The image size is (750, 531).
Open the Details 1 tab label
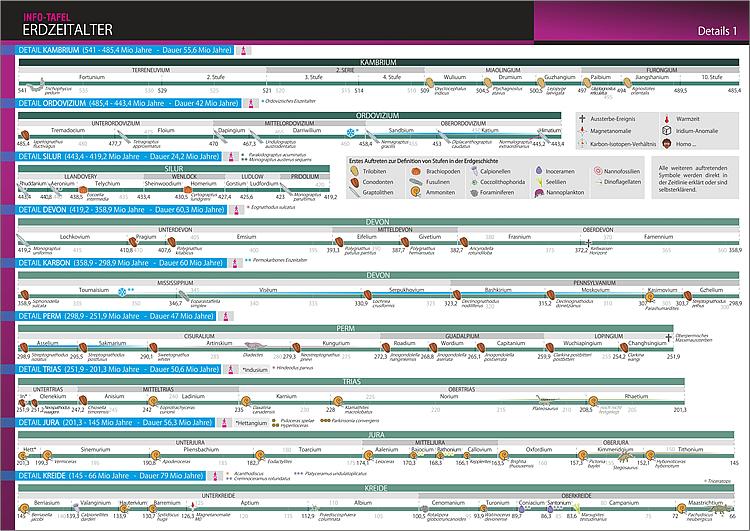pyautogui.click(x=717, y=32)
